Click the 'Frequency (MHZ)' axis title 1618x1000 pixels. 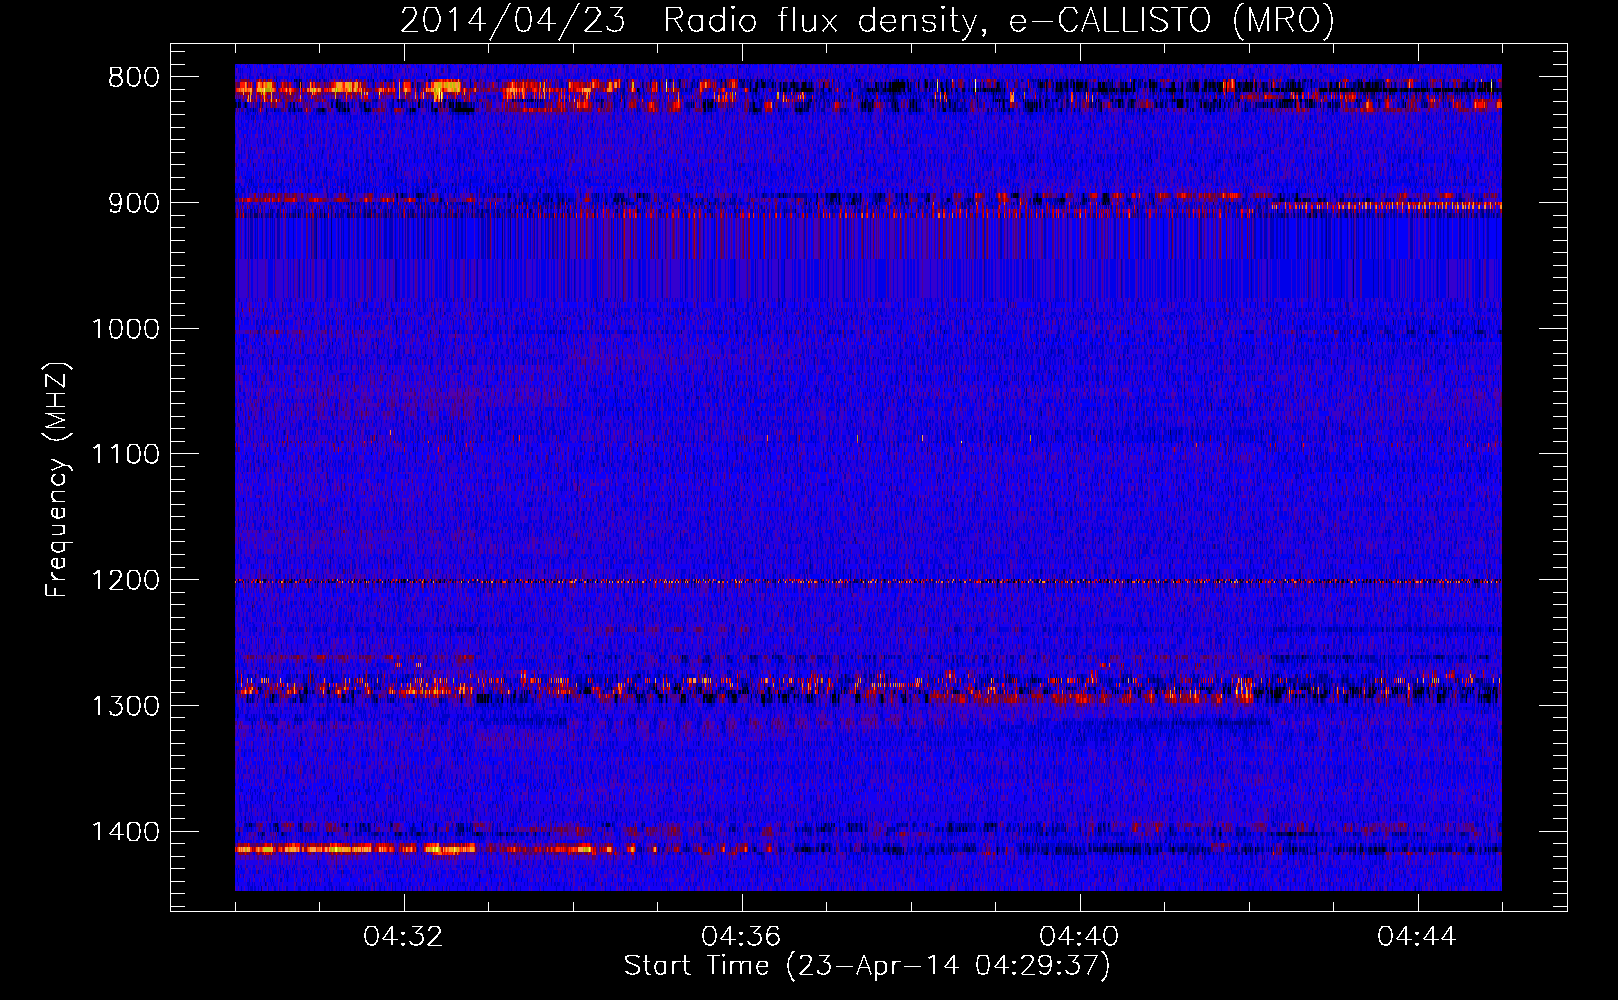point(57,480)
